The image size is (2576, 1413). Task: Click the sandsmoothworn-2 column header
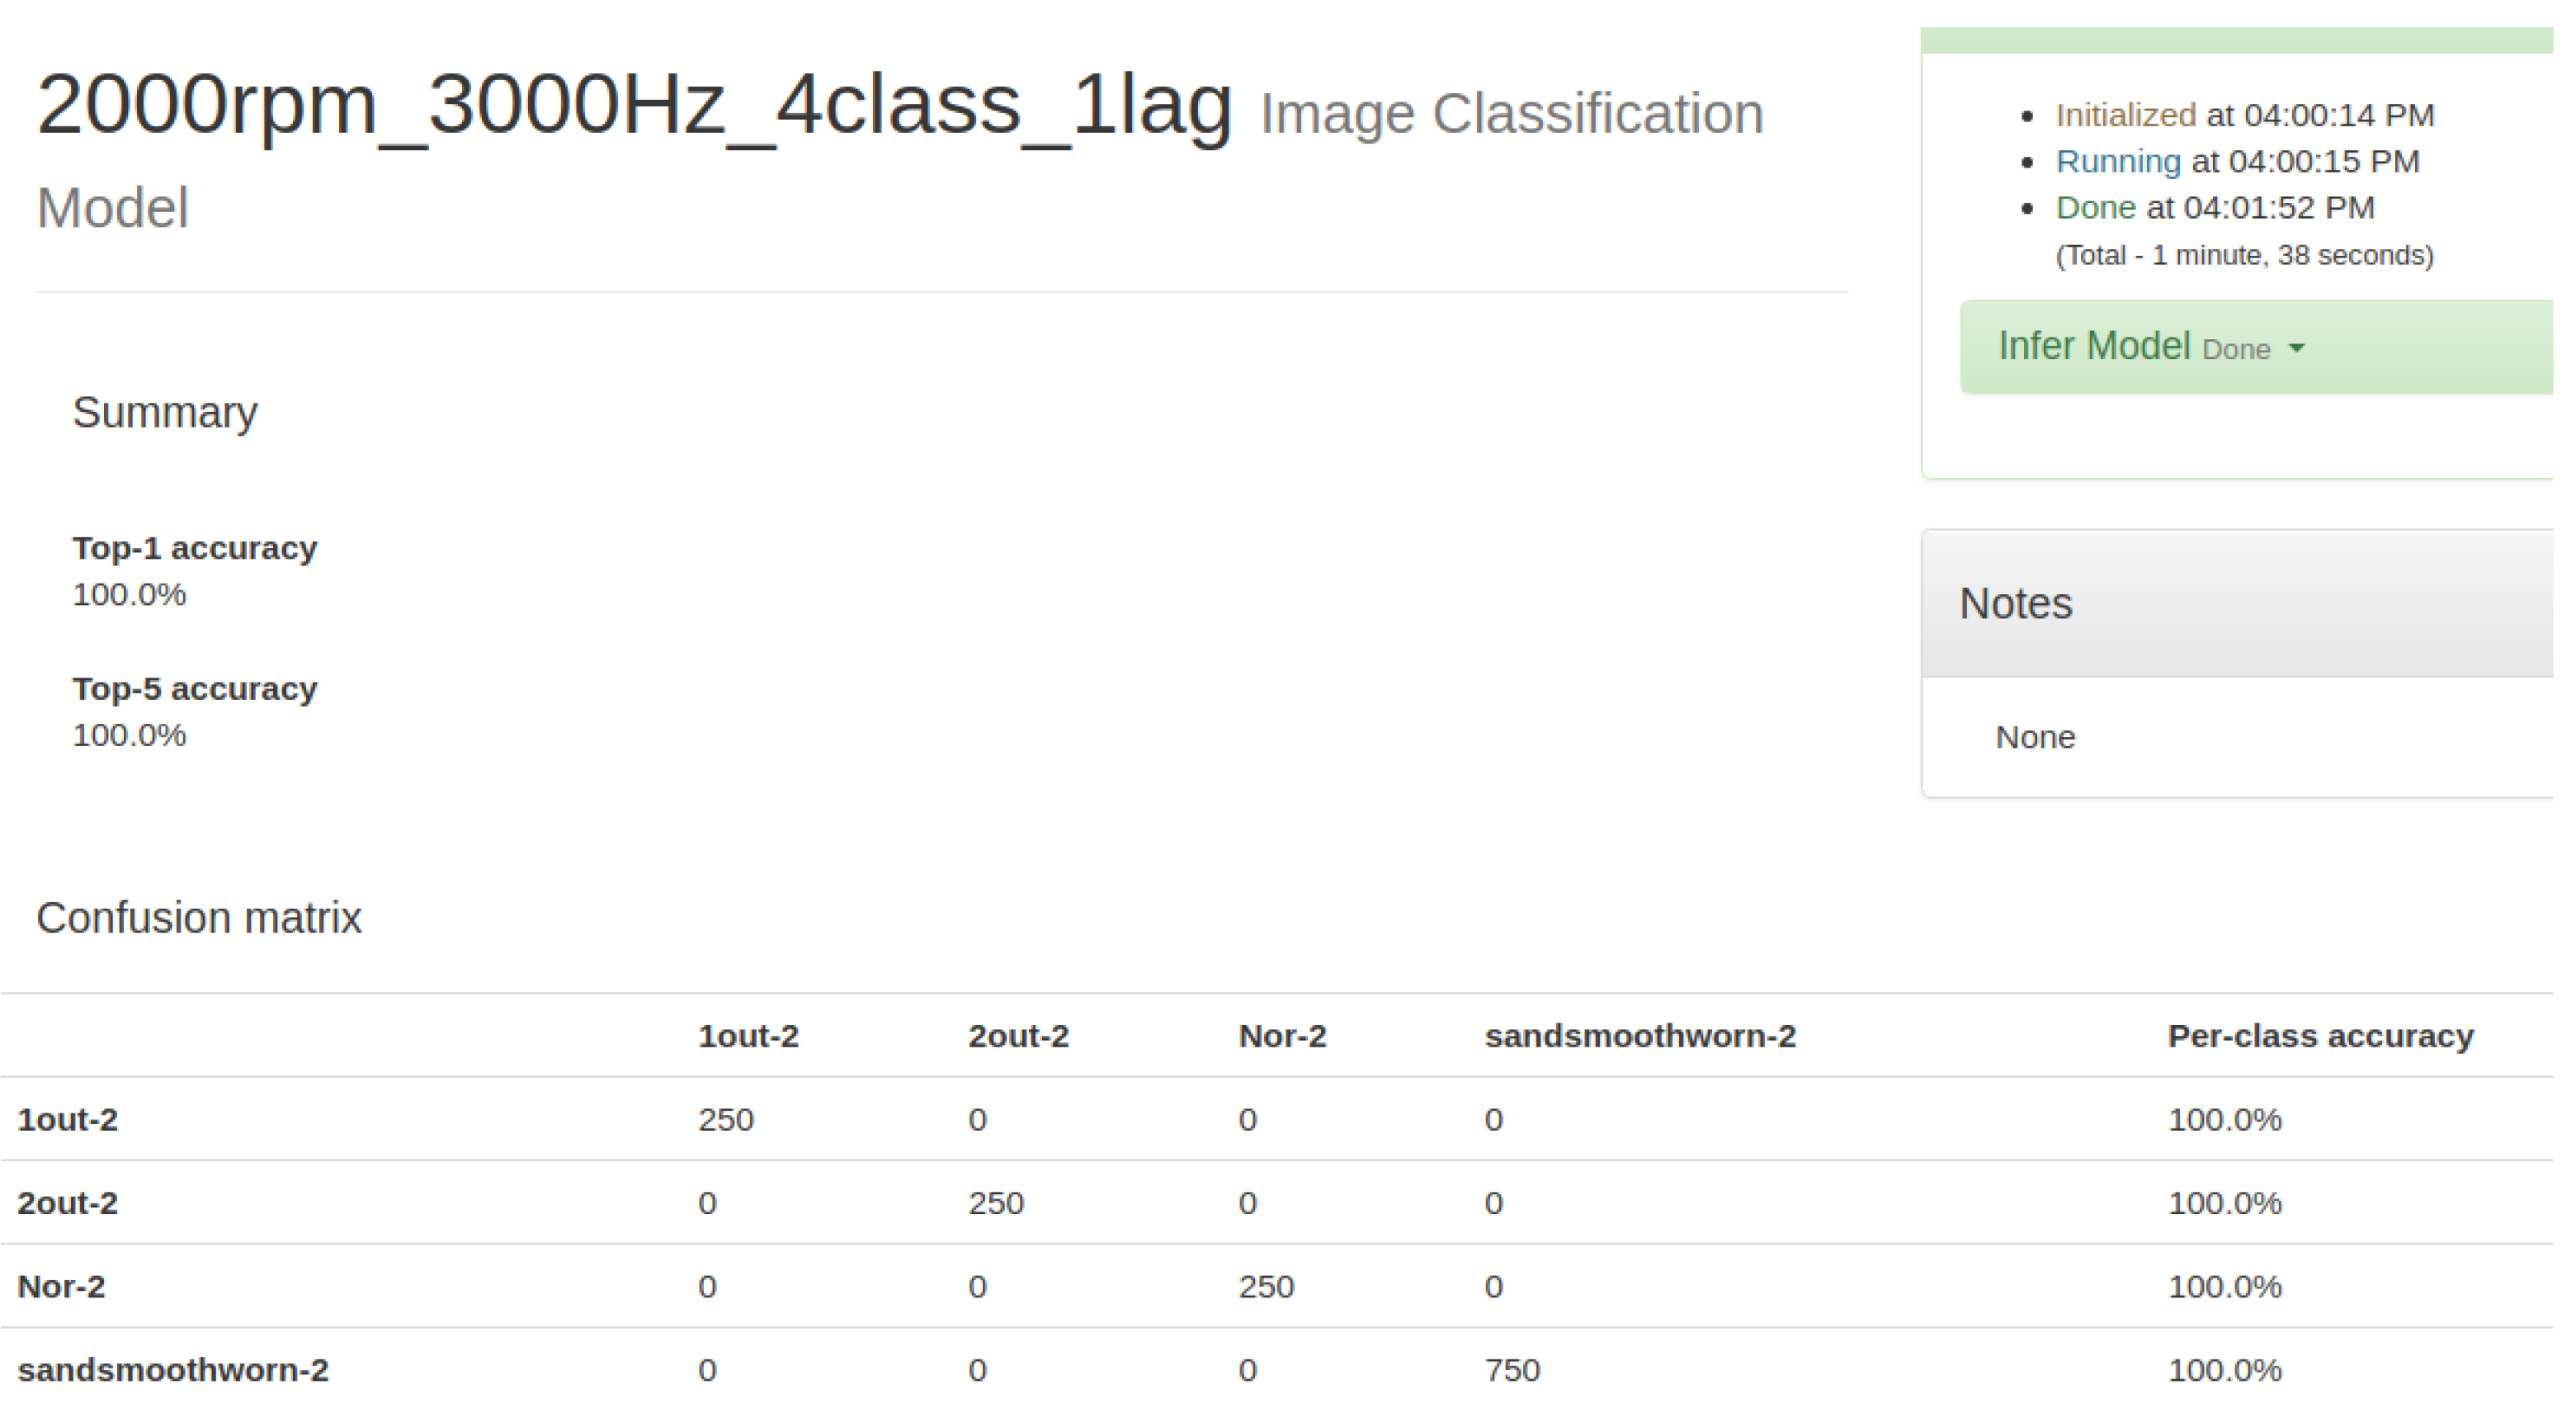tap(1640, 1036)
